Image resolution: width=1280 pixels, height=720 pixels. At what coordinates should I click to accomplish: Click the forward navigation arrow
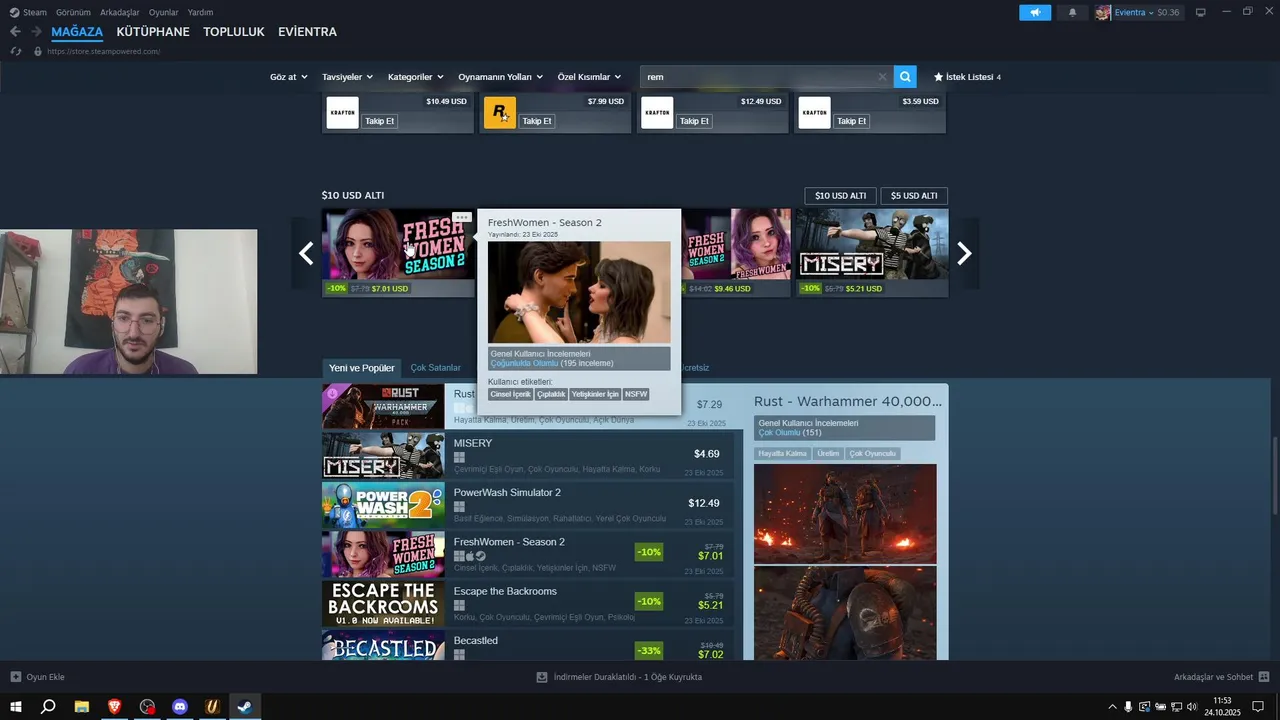37,32
